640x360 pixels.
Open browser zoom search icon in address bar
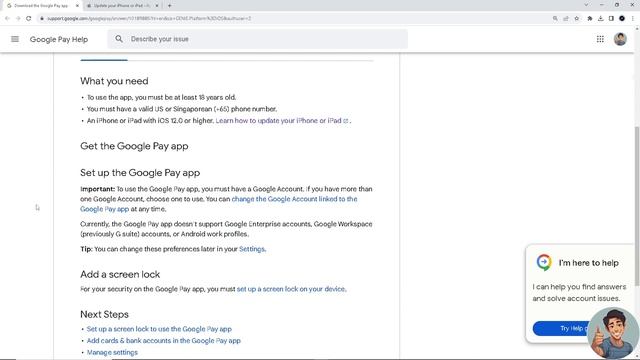[x=555, y=18]
